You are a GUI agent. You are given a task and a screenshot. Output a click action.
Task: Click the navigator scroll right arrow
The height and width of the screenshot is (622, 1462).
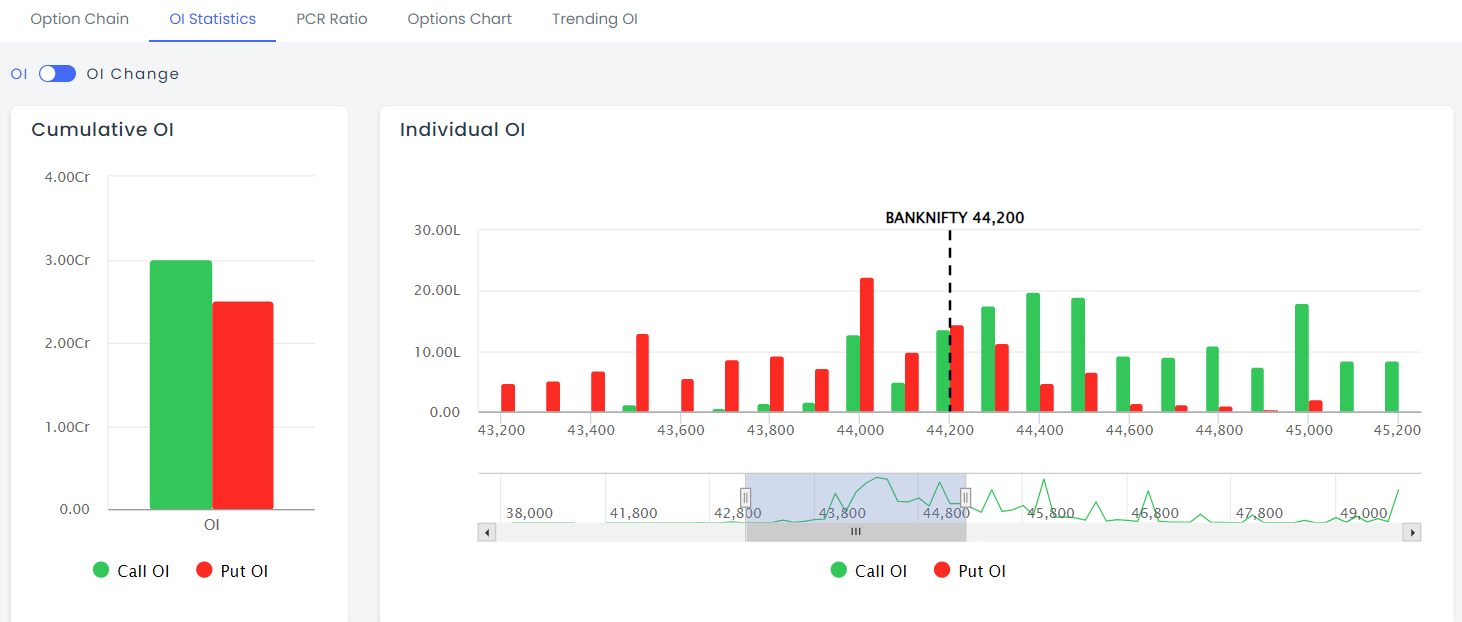tap(1412, 533)
